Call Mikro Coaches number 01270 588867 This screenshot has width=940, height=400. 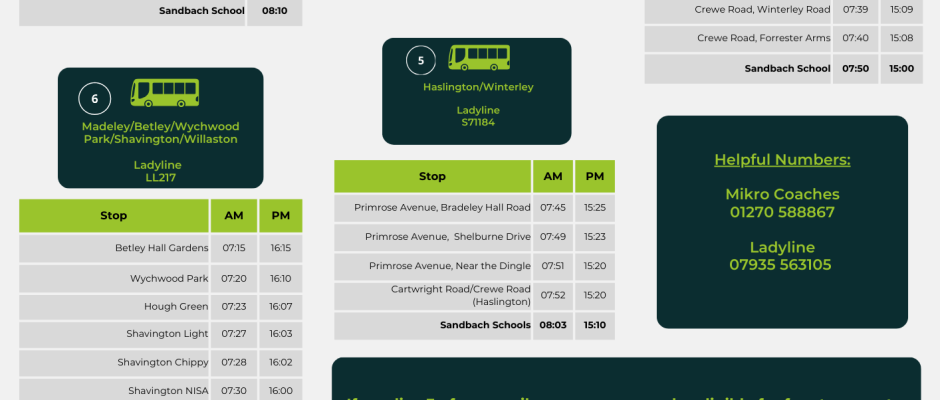click(782, 212)
